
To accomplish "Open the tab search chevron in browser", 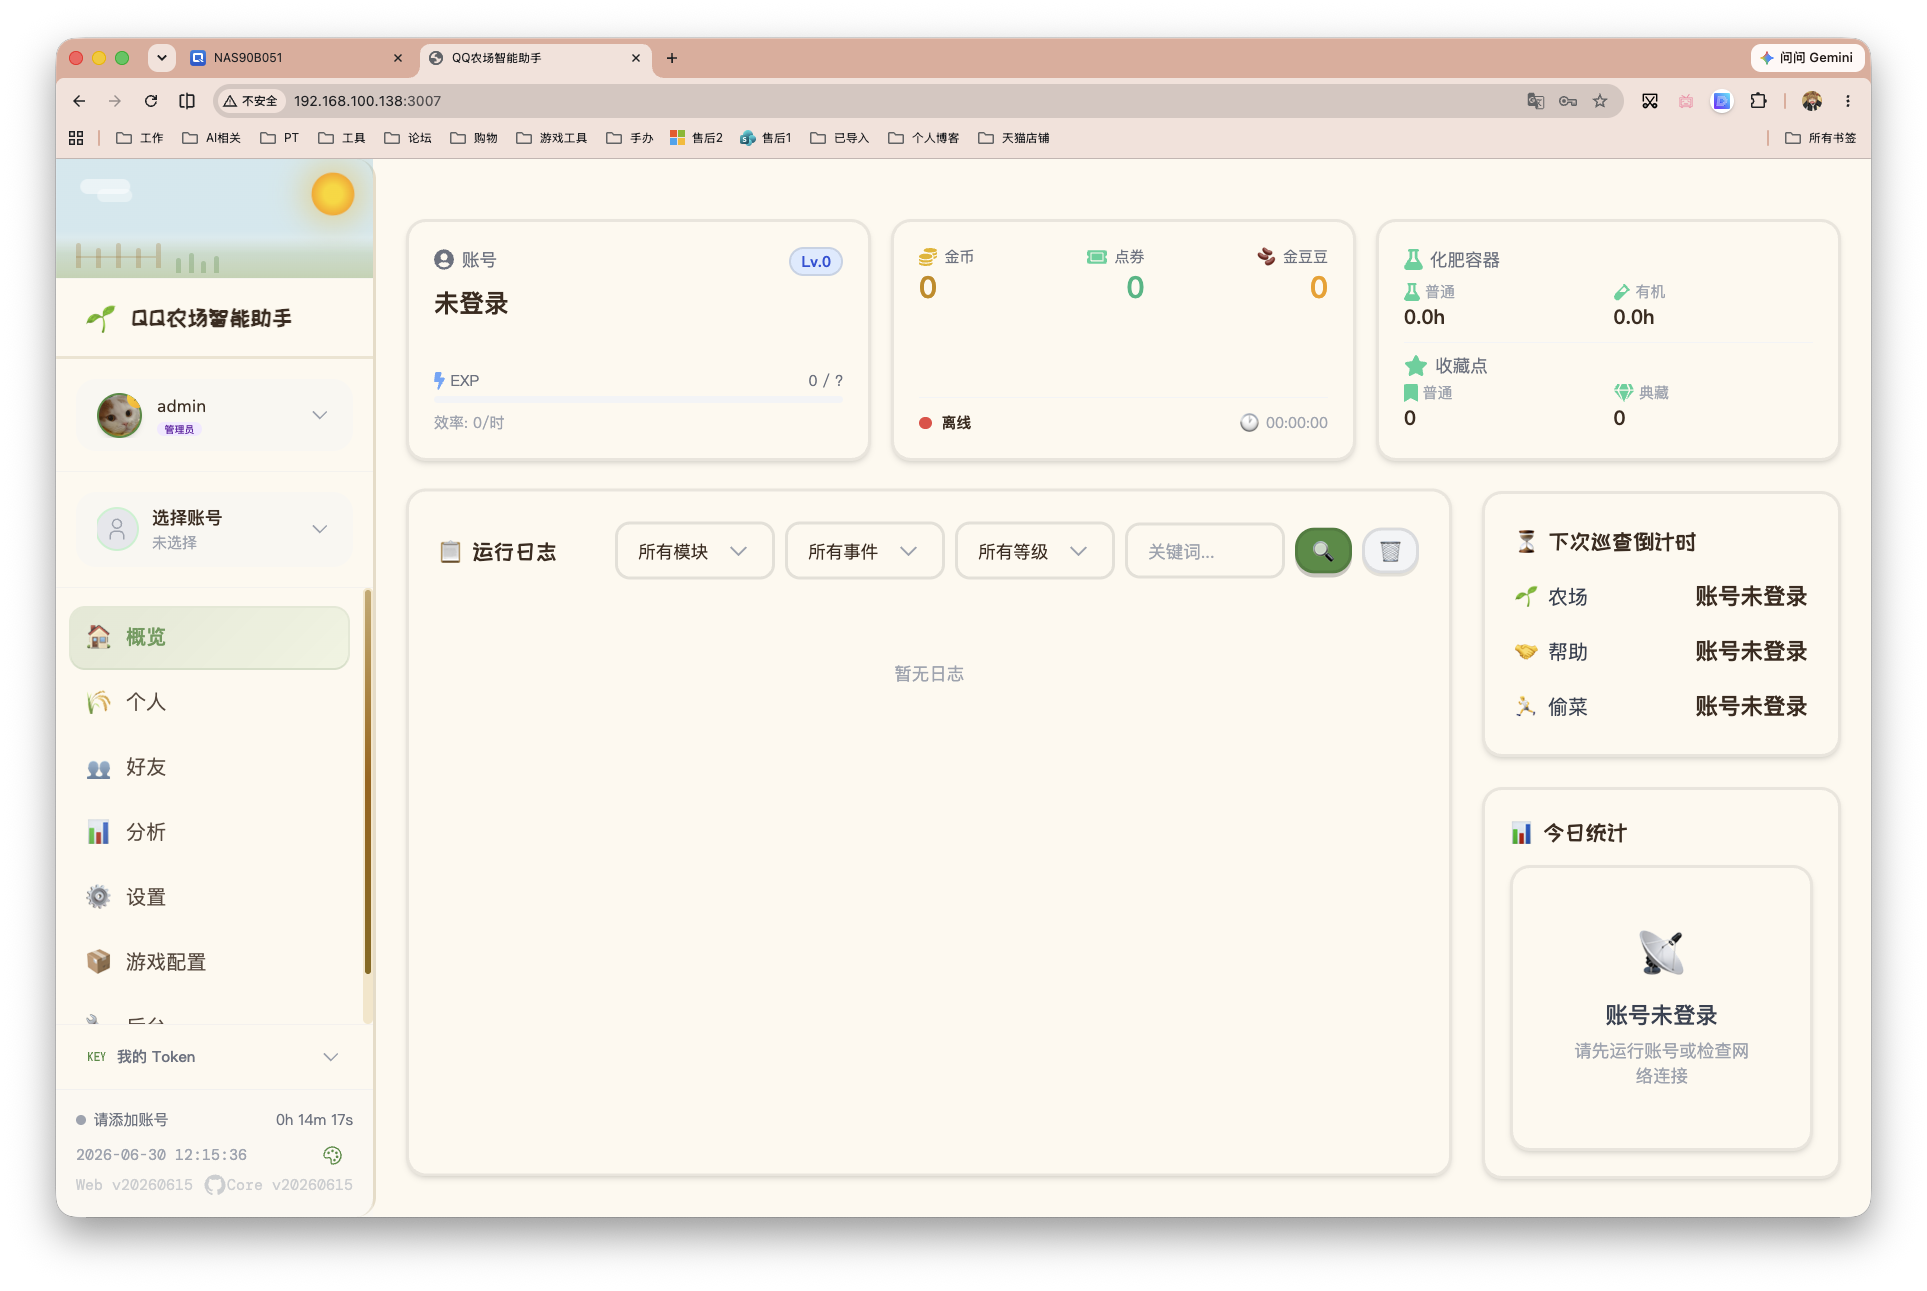I will (x=161, y=58).
